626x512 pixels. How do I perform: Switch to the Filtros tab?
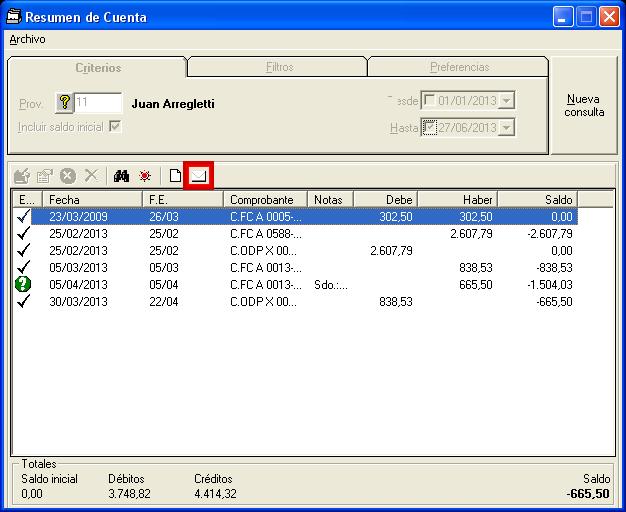click(279, 67)
